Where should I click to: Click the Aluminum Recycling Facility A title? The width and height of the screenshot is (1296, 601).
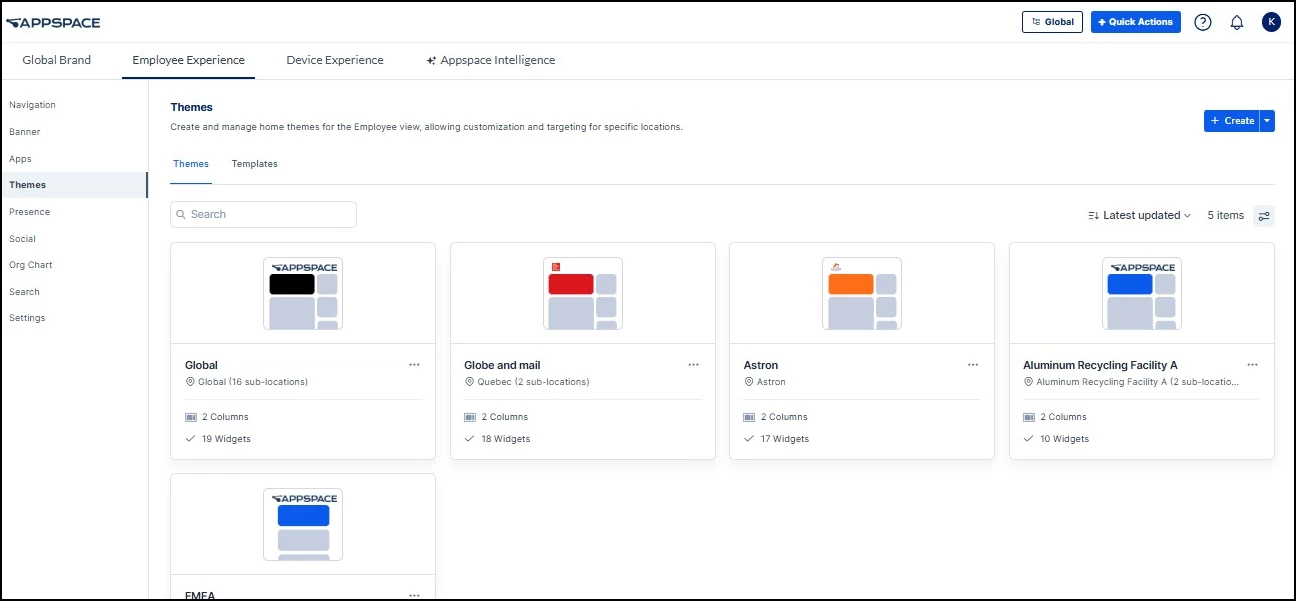1100,365
